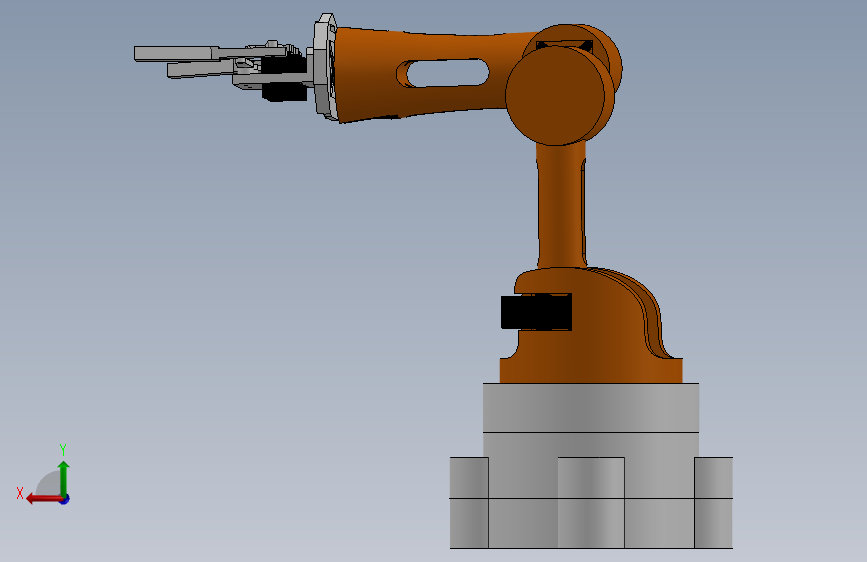867x562 pixels.
Task: Select the gray flange plate behind gripper
Action: [x=323, y=65]
